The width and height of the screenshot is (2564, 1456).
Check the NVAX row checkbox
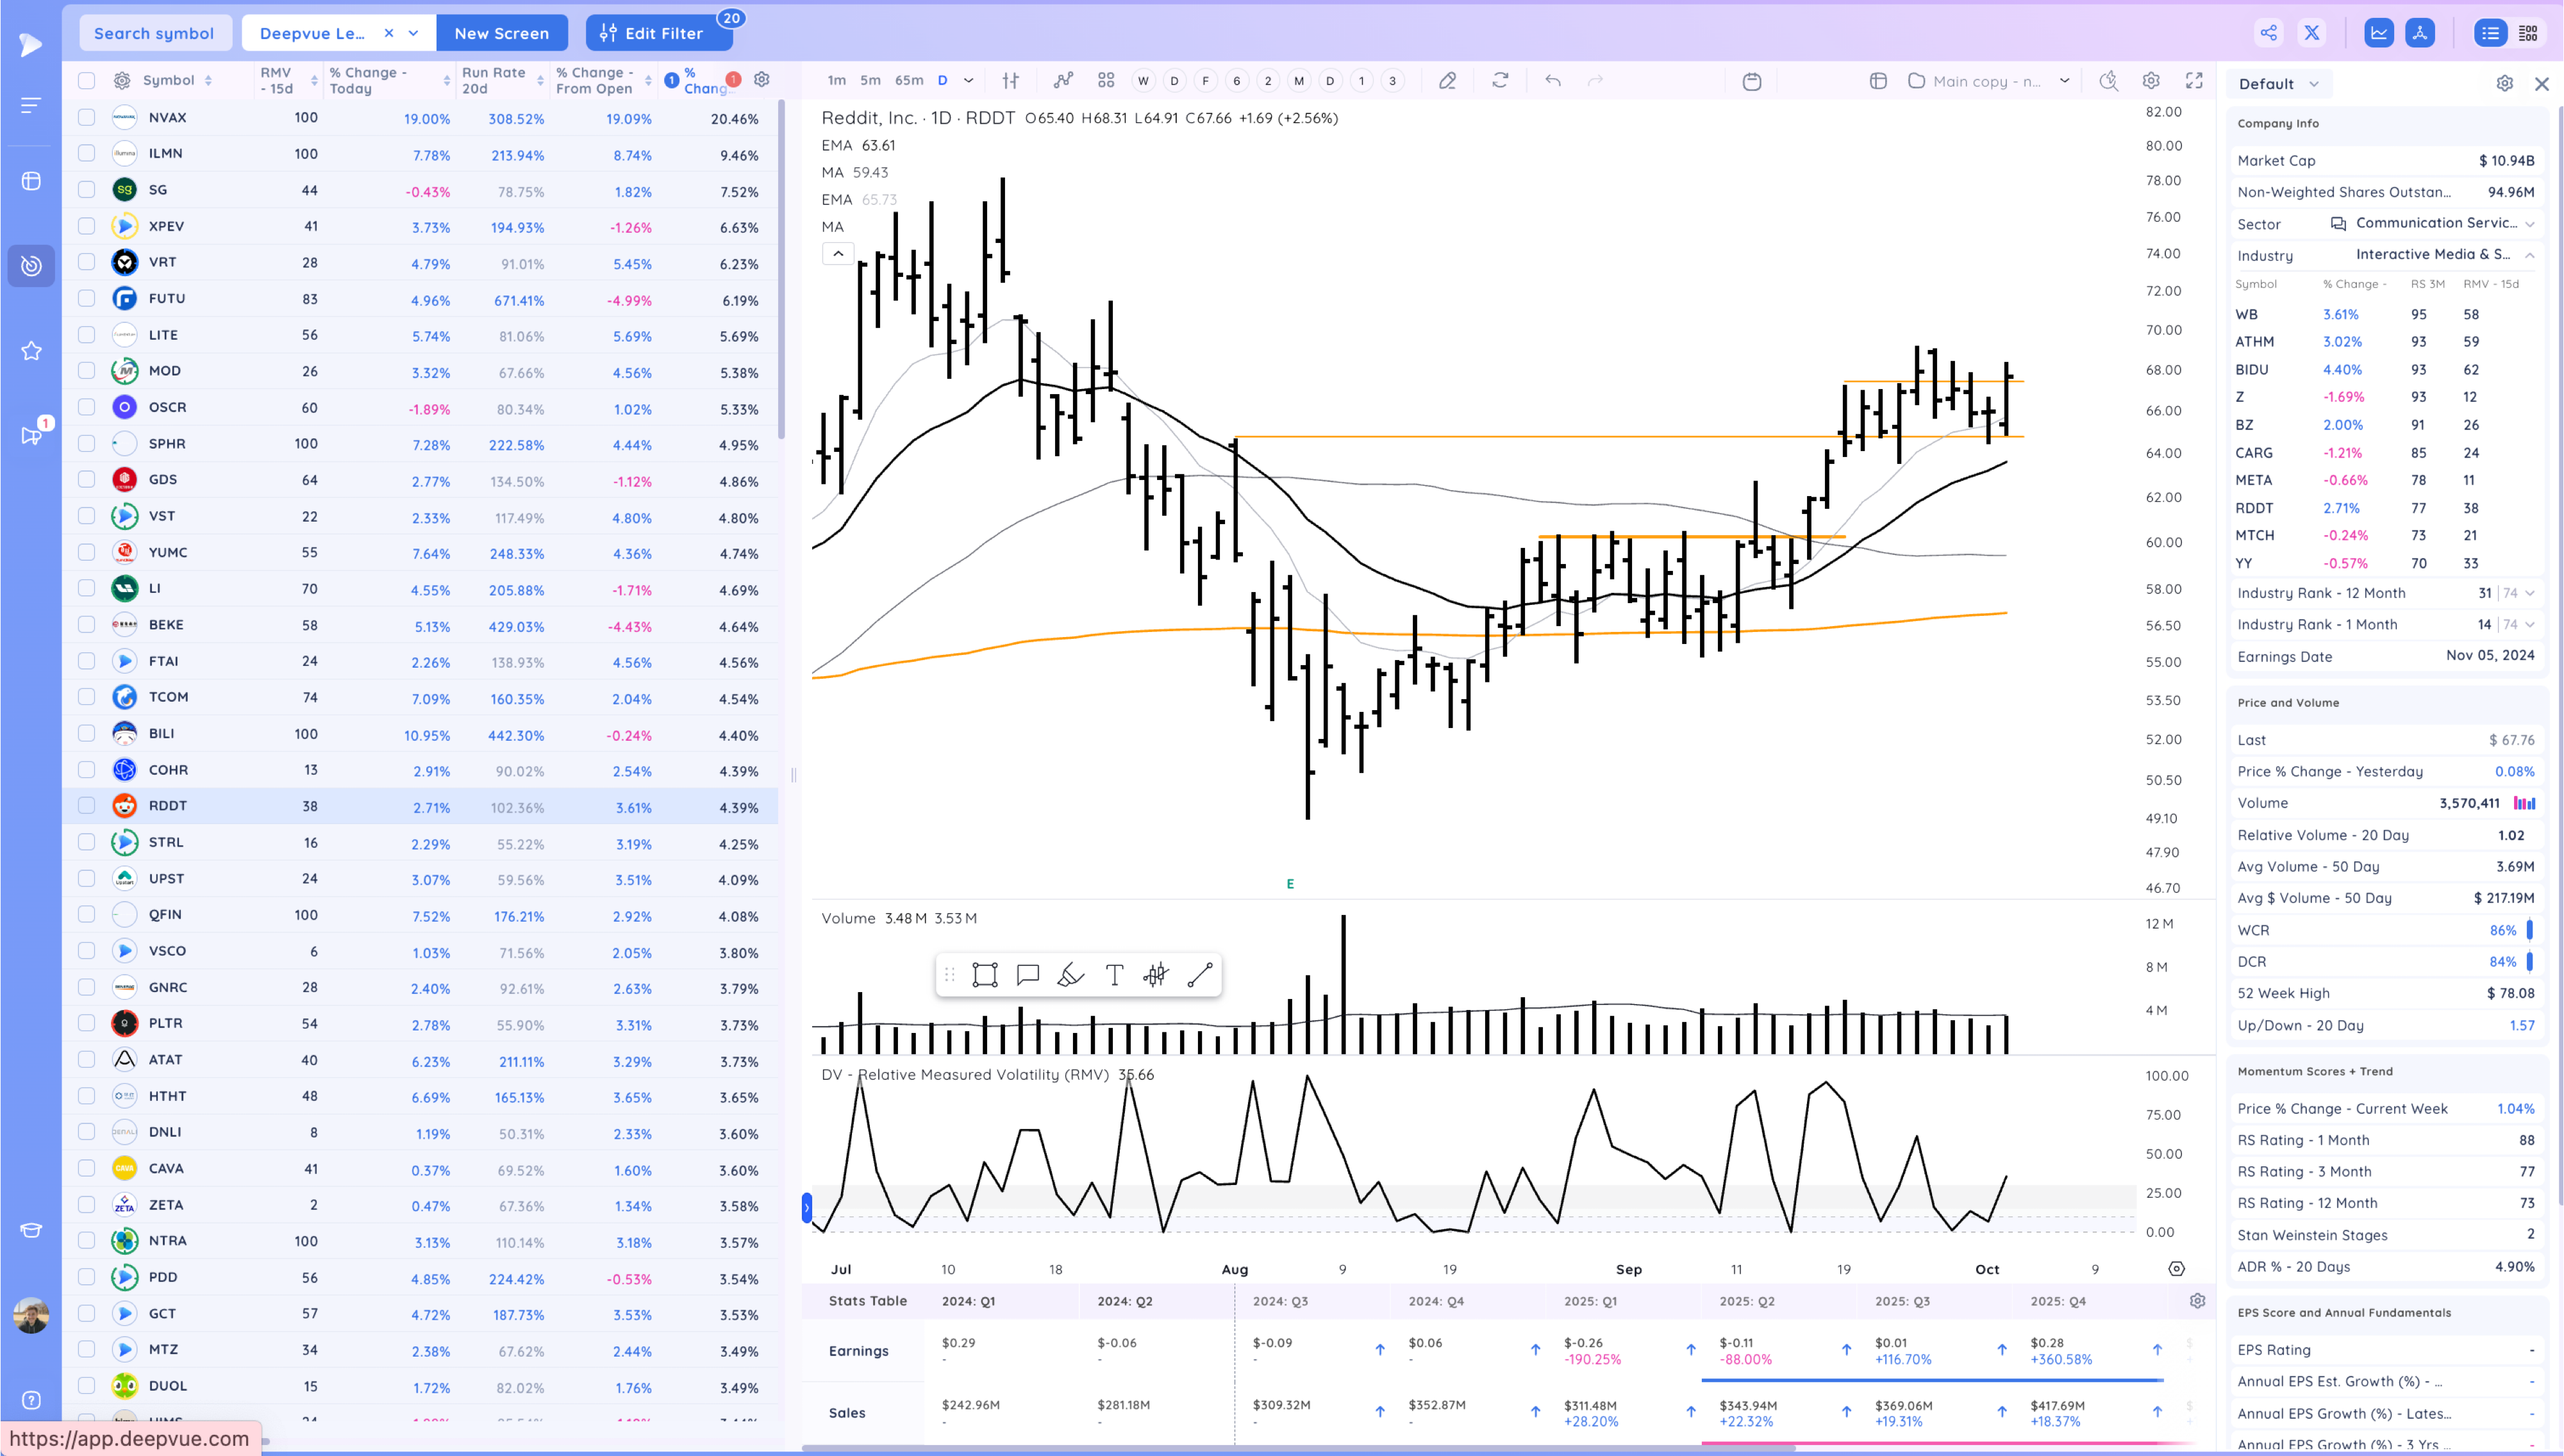(87, 118)
